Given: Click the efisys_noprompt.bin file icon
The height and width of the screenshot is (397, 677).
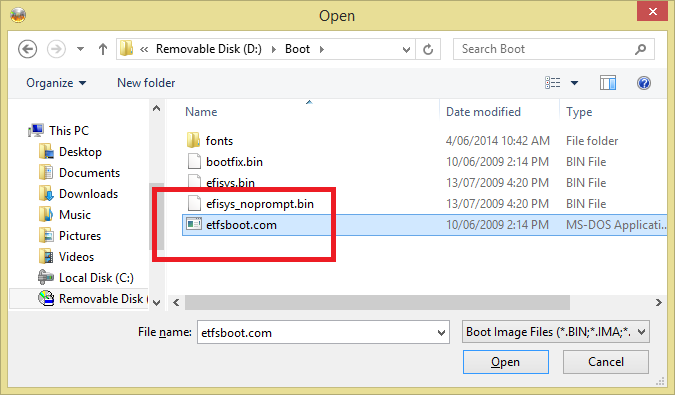Looking at the screenshot, I should pos(194,203).
